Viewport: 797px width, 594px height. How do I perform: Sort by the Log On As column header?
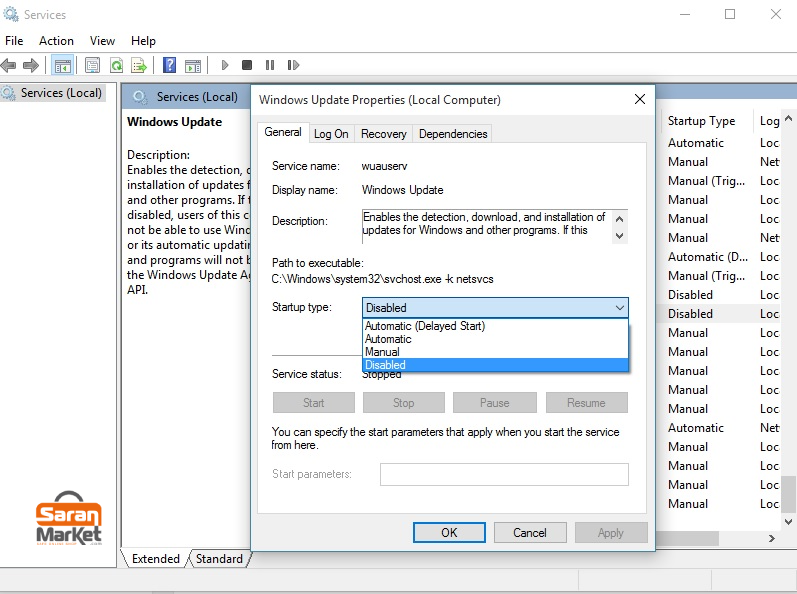pos(769,121)
